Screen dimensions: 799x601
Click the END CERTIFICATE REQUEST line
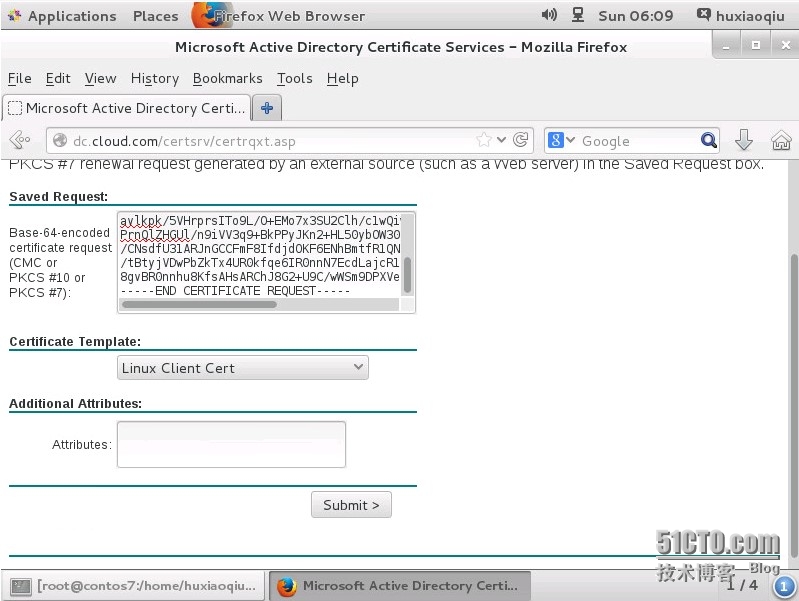pyautogui.click(x=235, y=291)
